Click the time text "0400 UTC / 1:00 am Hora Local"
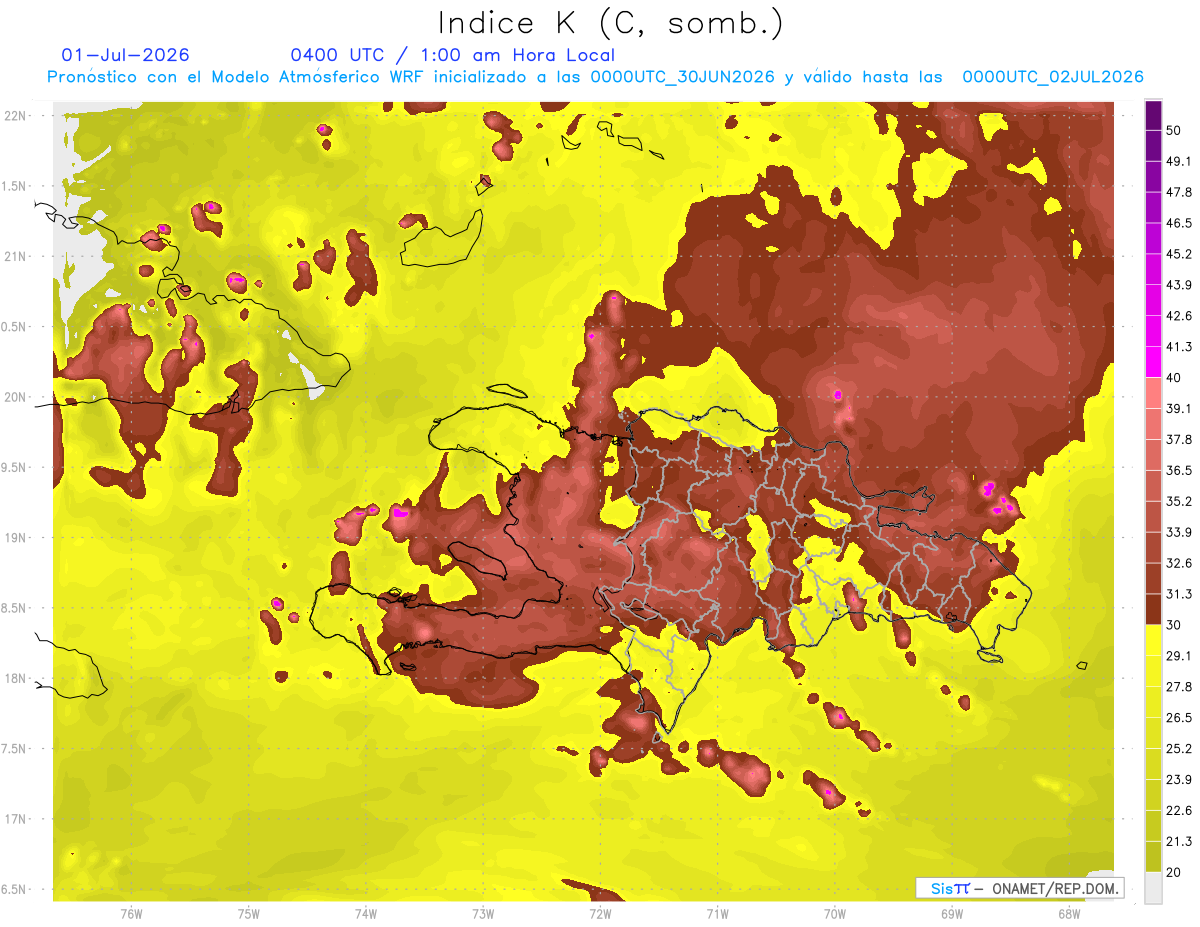 pyautogui.click(x=452, y=55)
